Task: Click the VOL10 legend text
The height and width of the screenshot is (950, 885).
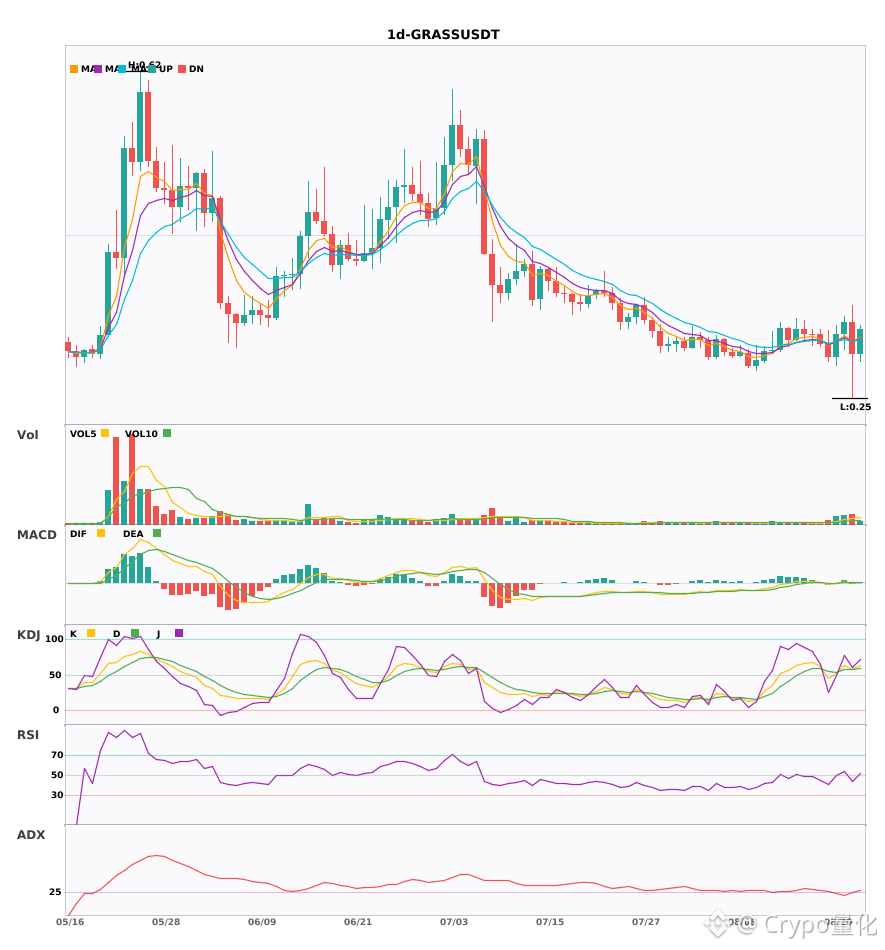Action: 141,434
